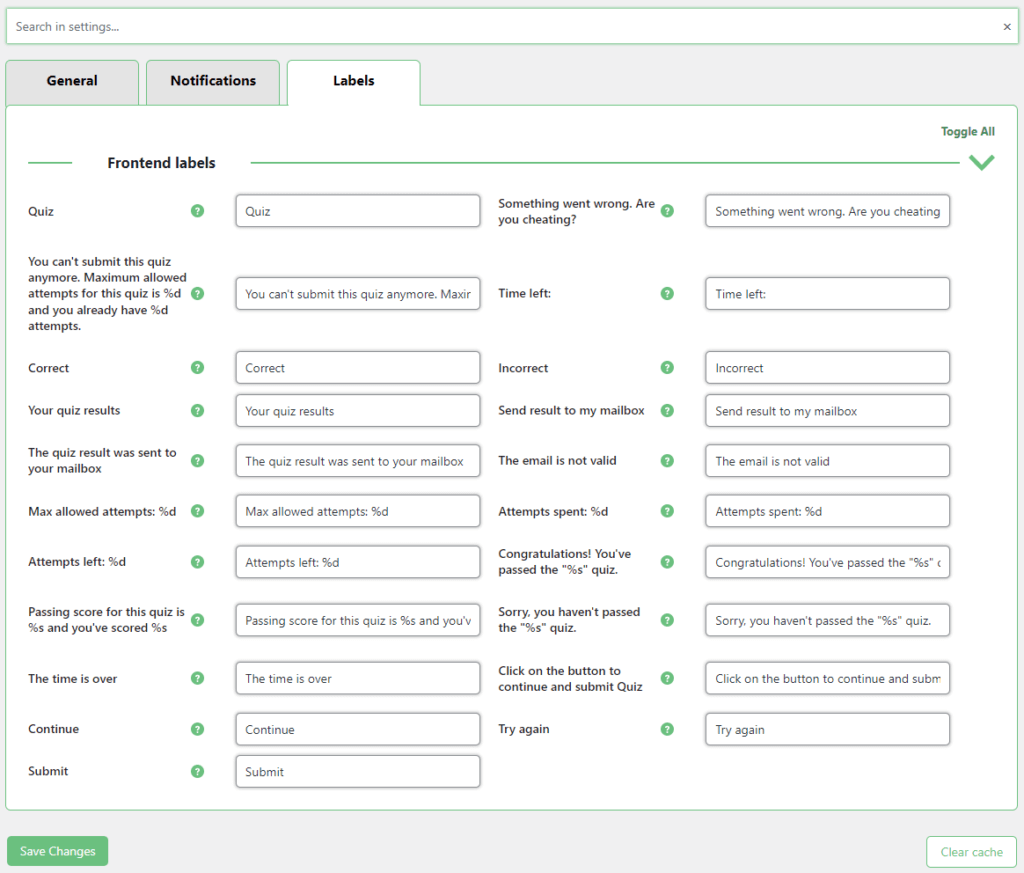
Task: Open the Notifications tab
Action: pos(213,81)
